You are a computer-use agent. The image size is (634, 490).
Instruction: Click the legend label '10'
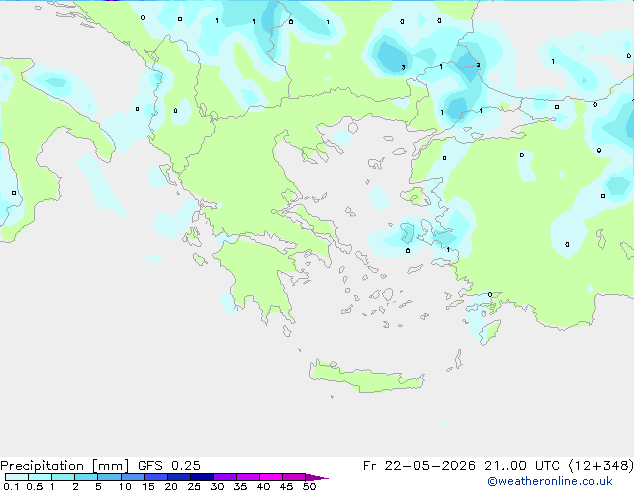(x=125, y=486)
